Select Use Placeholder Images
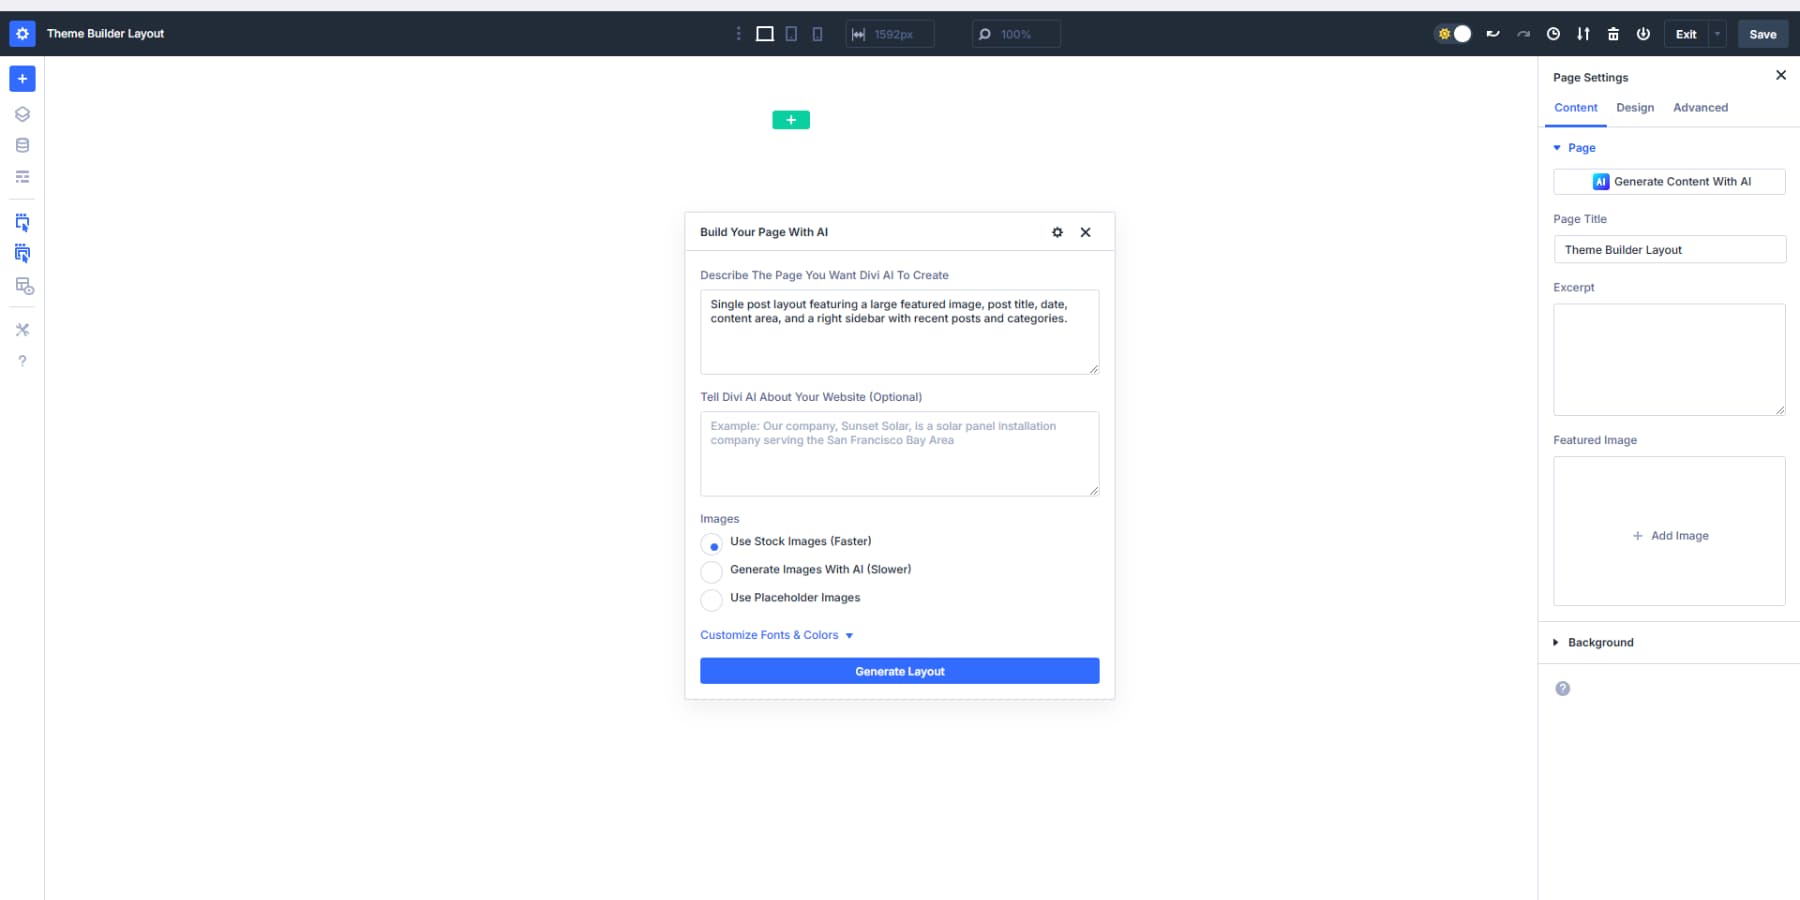The width and height of the screenshot is (1800, 900). pos(711,600)
